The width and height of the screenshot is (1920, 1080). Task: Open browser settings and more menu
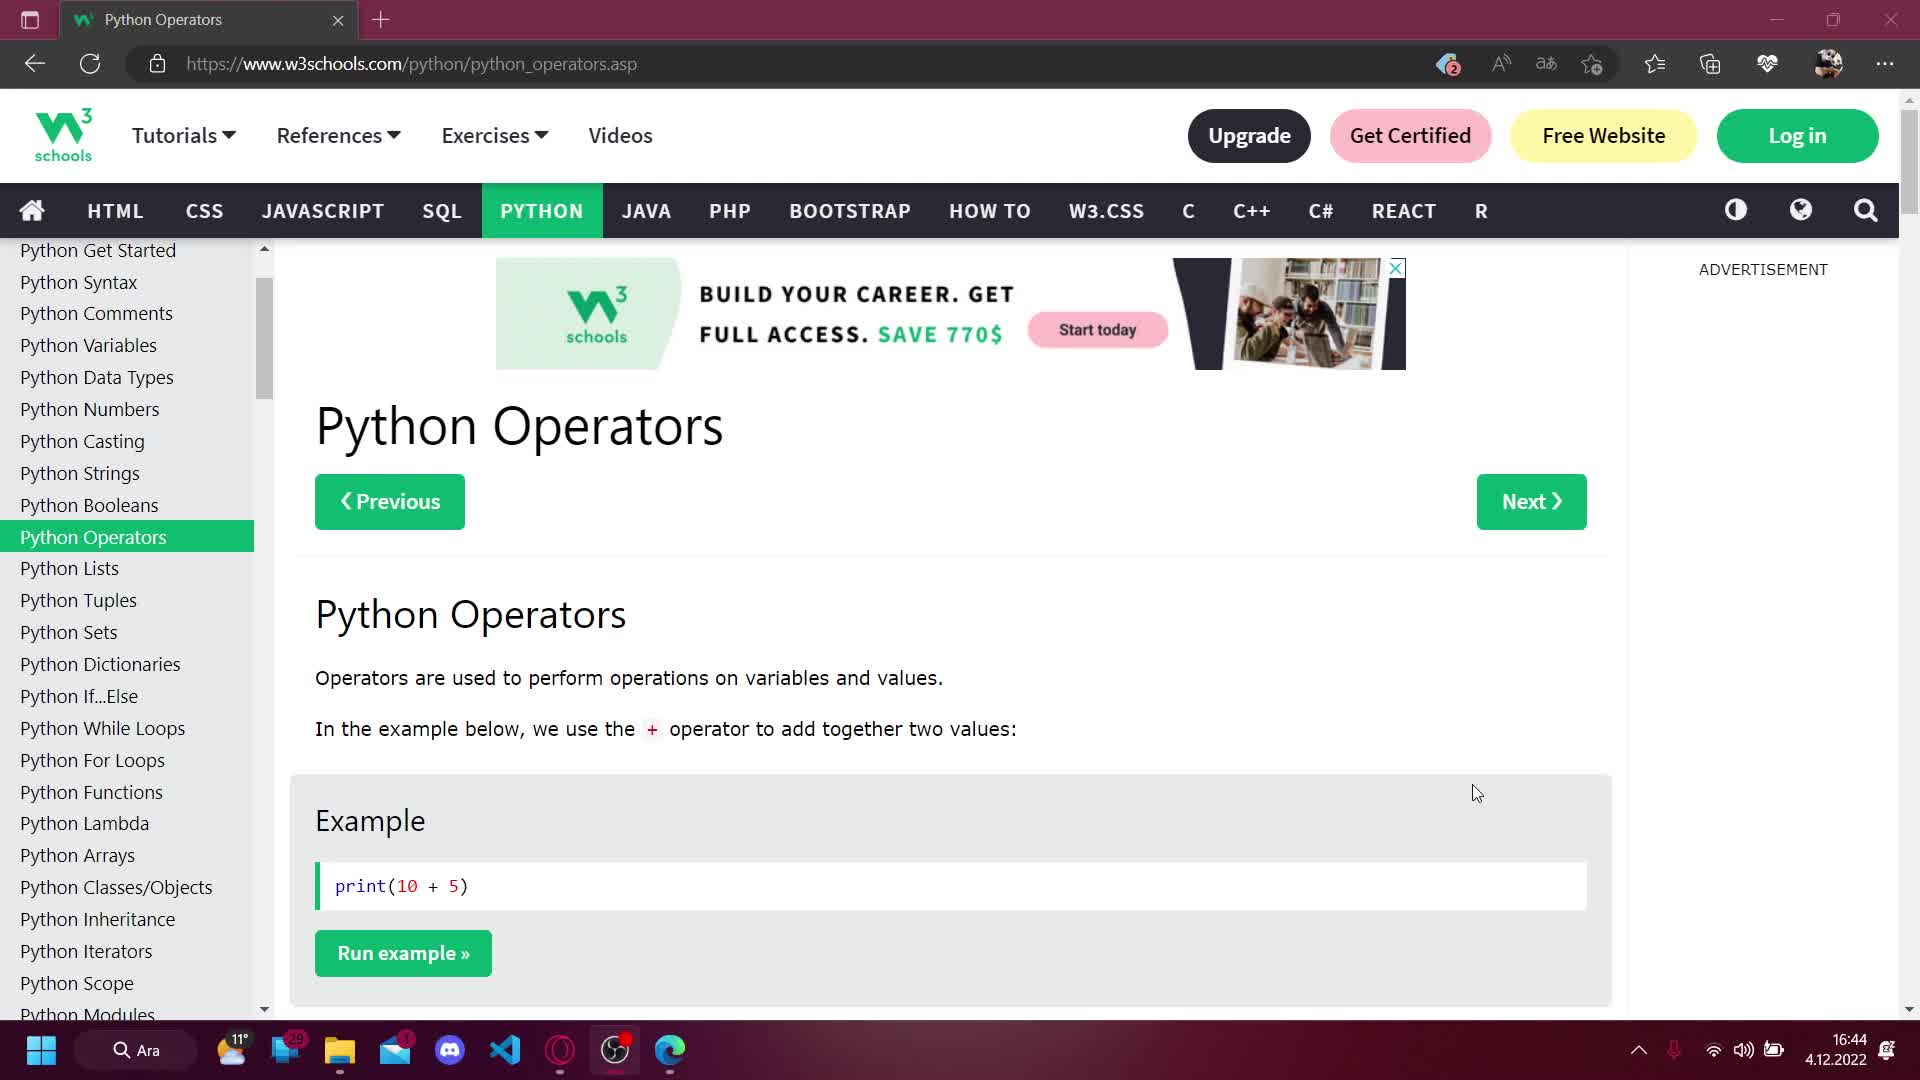click(x=1885, y=64)
